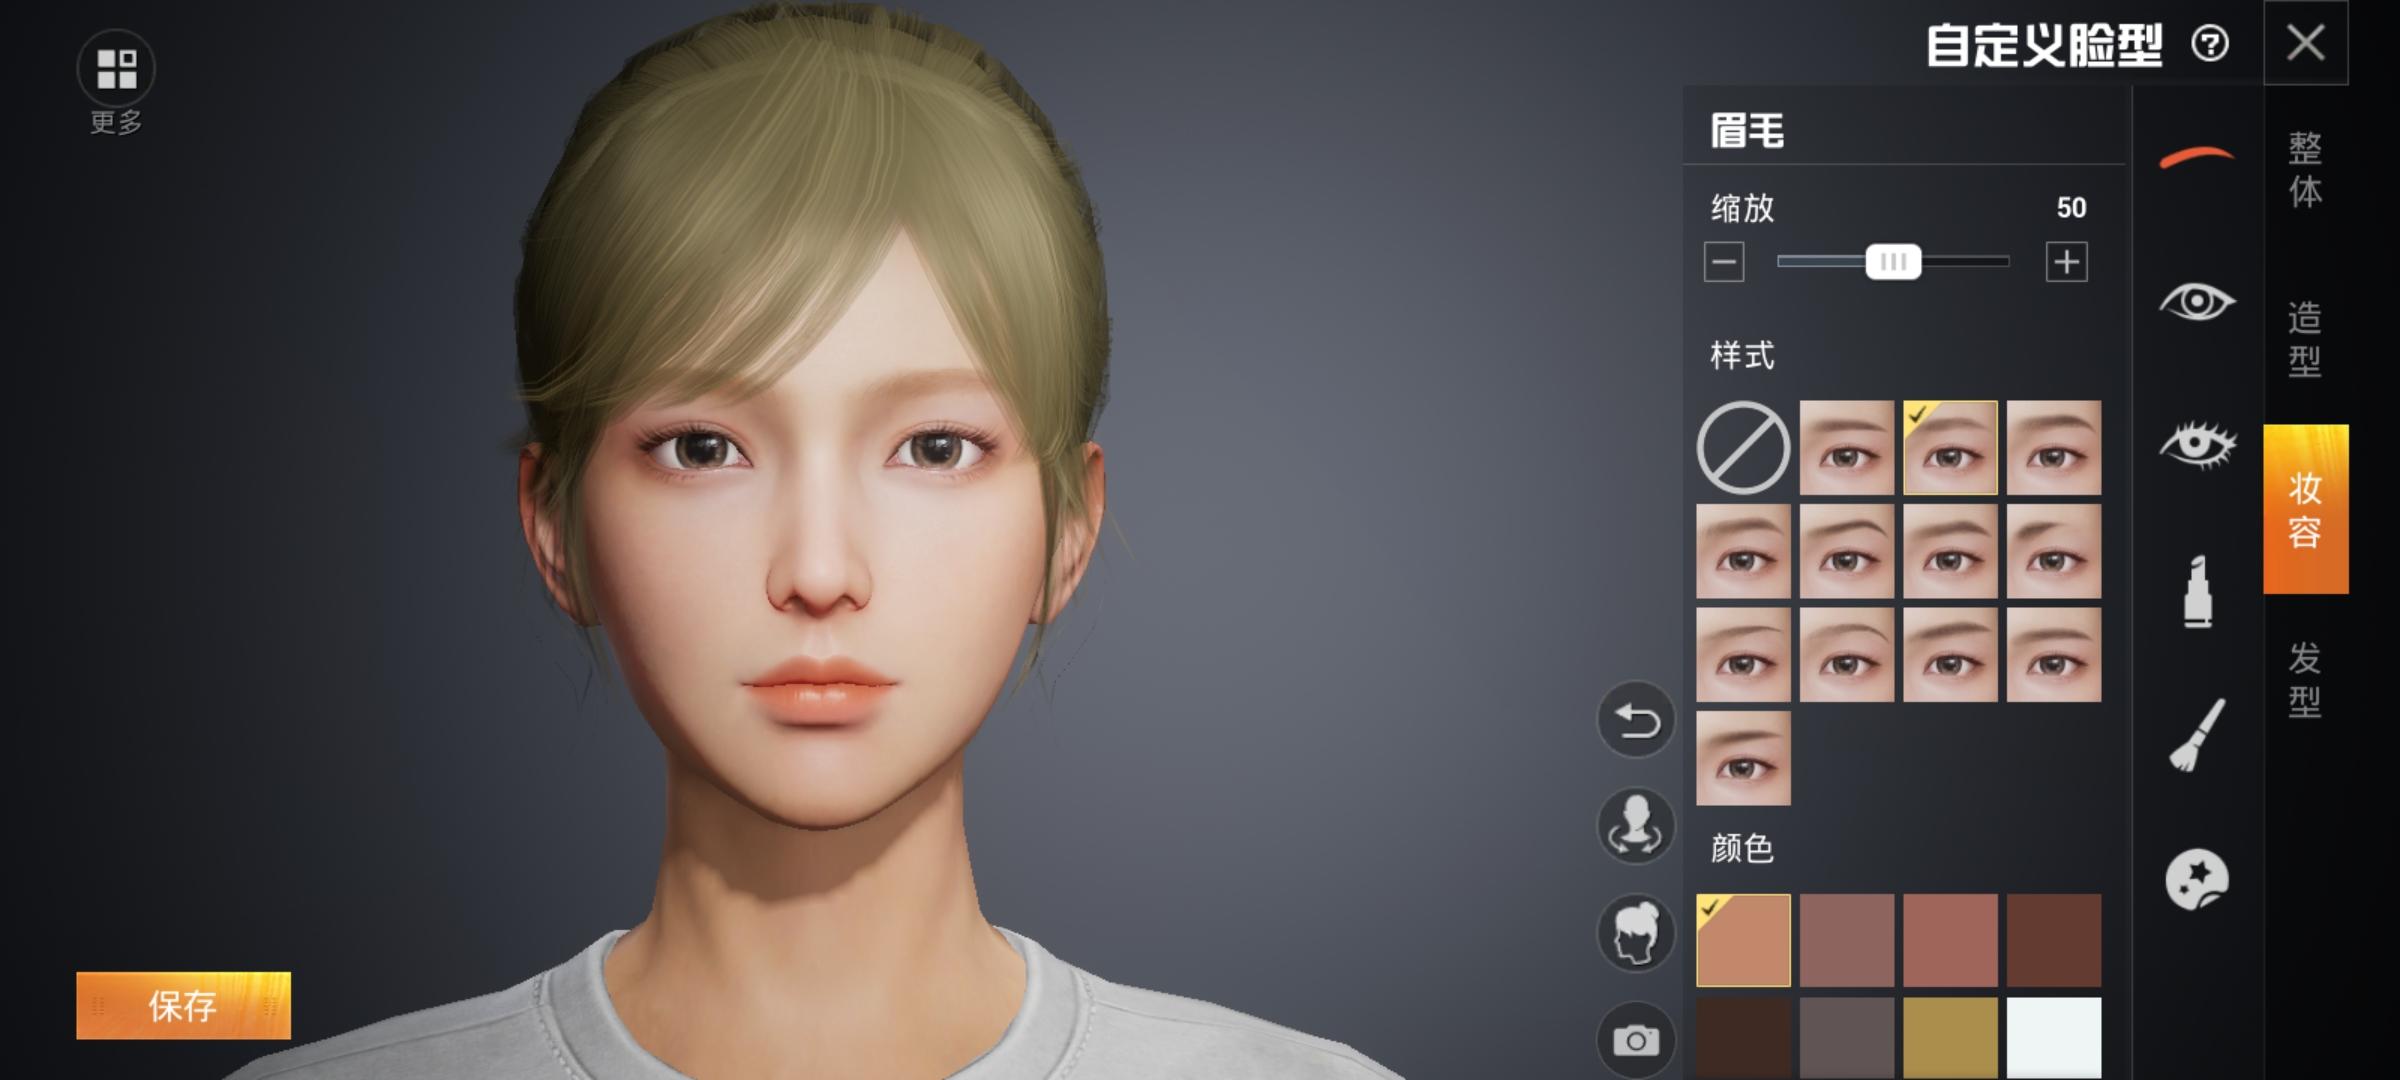Choose the gray-brown color swatch
Screen dimensions: 2400x1080
pyautogui.click(x=1847, y=1038)
